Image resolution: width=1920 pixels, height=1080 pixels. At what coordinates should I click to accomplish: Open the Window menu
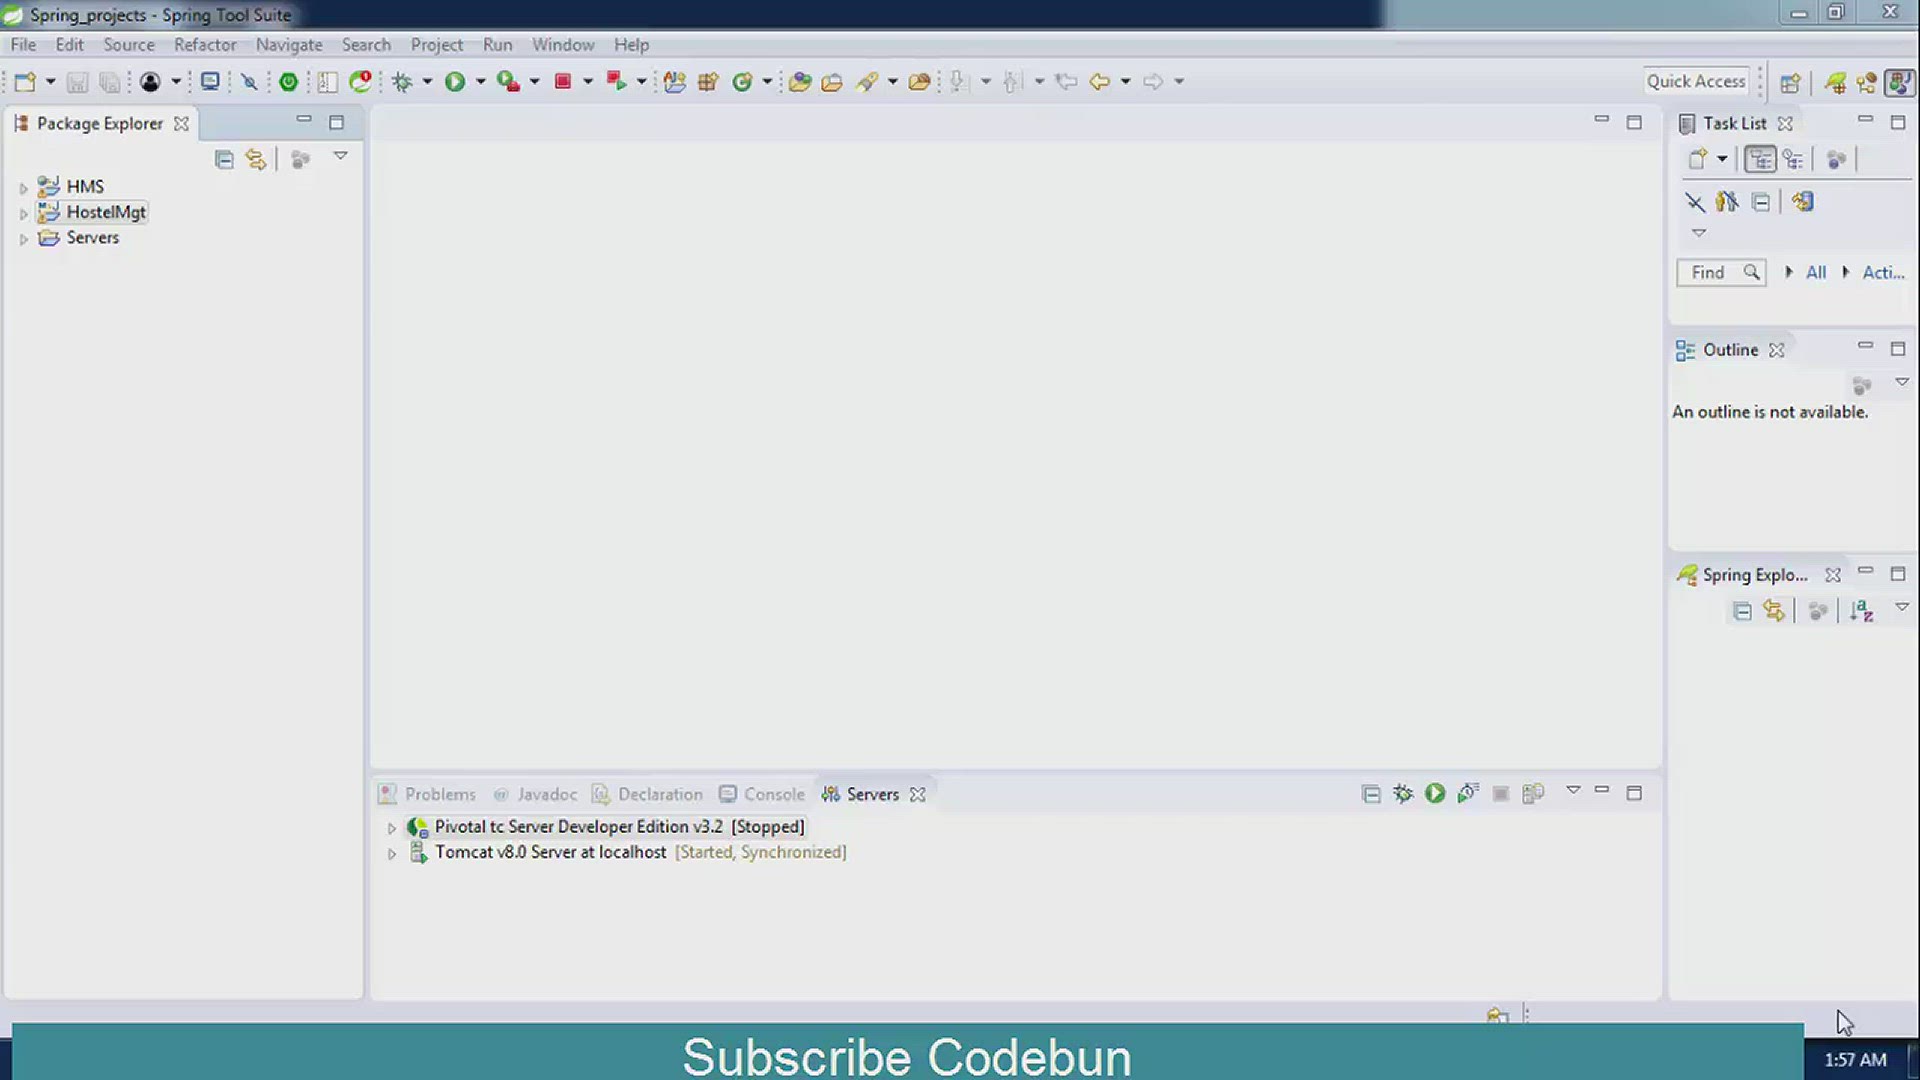pyautogui.click(x=563, y=45)
